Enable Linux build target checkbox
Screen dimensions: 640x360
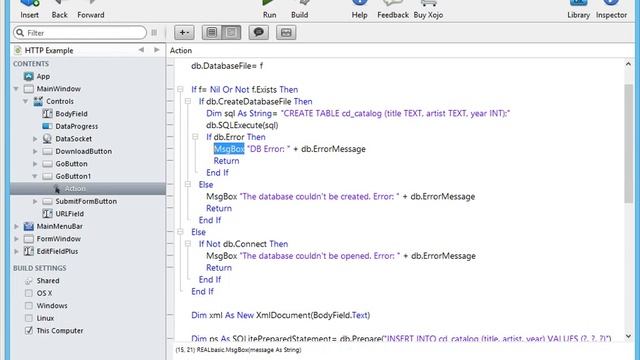[x=29, y=318]
